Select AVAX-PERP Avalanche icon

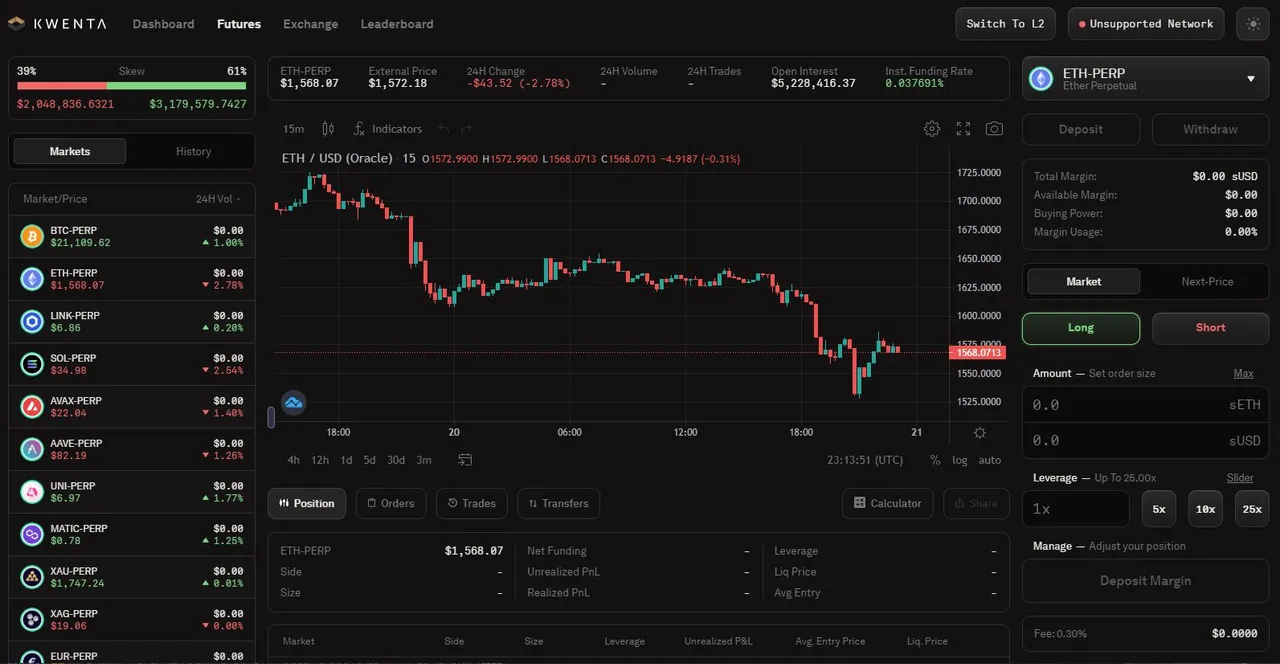[x=32, y=407]
